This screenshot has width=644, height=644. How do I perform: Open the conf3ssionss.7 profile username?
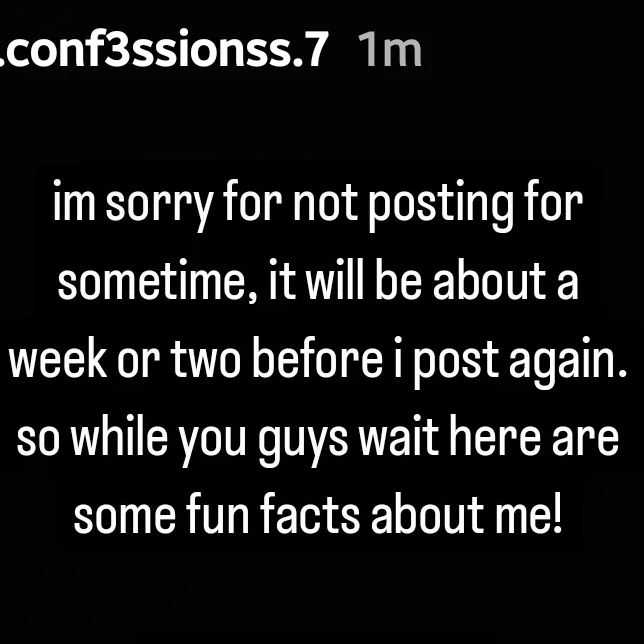pos(165,48)
